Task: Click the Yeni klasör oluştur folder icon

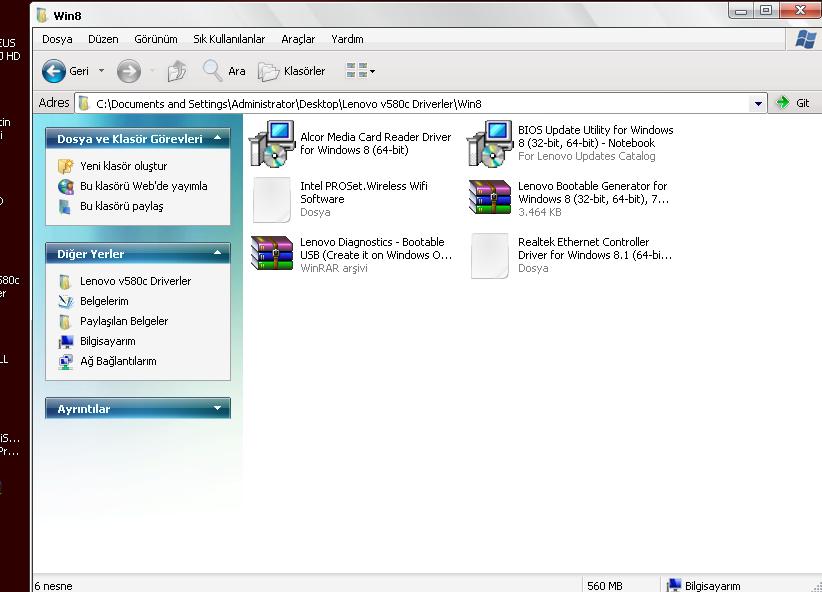Action: pyautogui.click(x=66, y=166)
